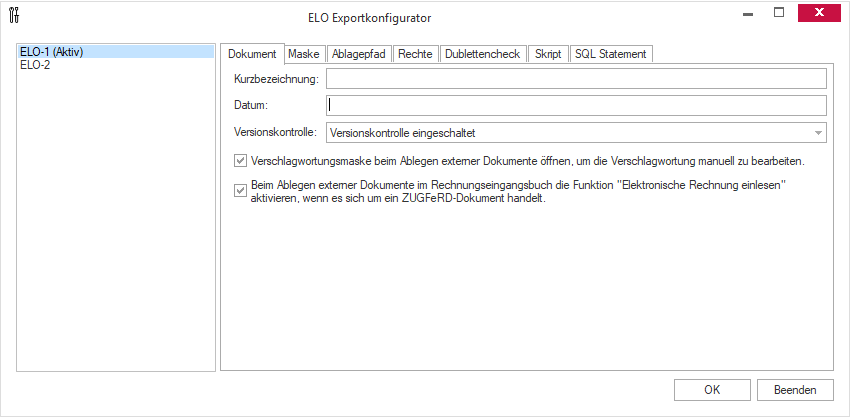Close the ELO Exportkonfigurator window
This screenshot has width=850, height=417.
[x=819, y=13]
